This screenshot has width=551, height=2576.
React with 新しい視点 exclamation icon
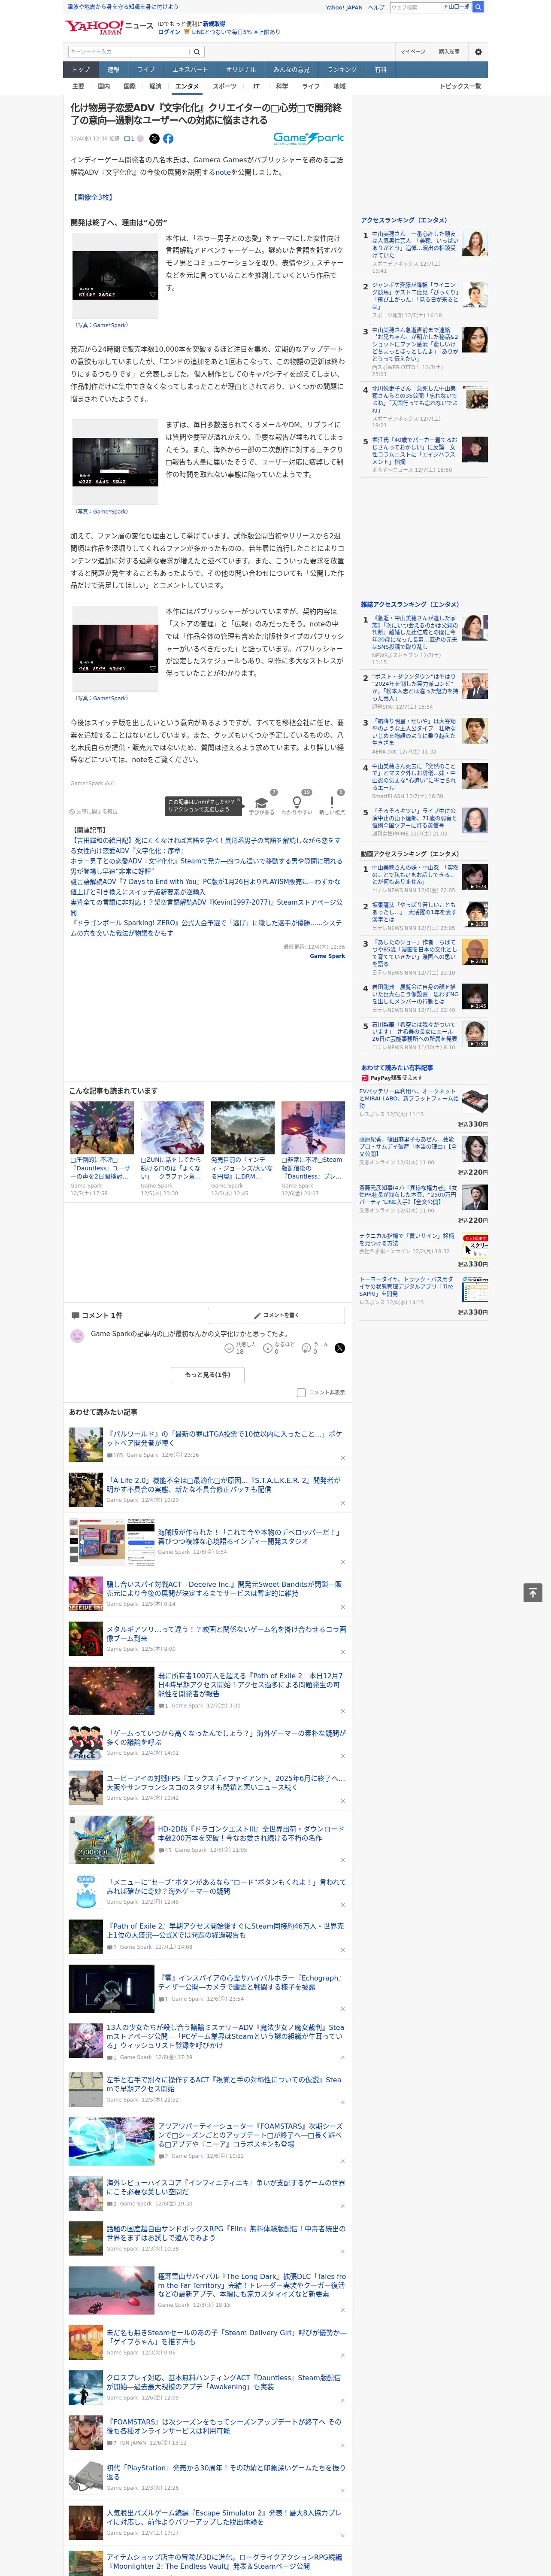pyautogui.click(x=332, y=802)
